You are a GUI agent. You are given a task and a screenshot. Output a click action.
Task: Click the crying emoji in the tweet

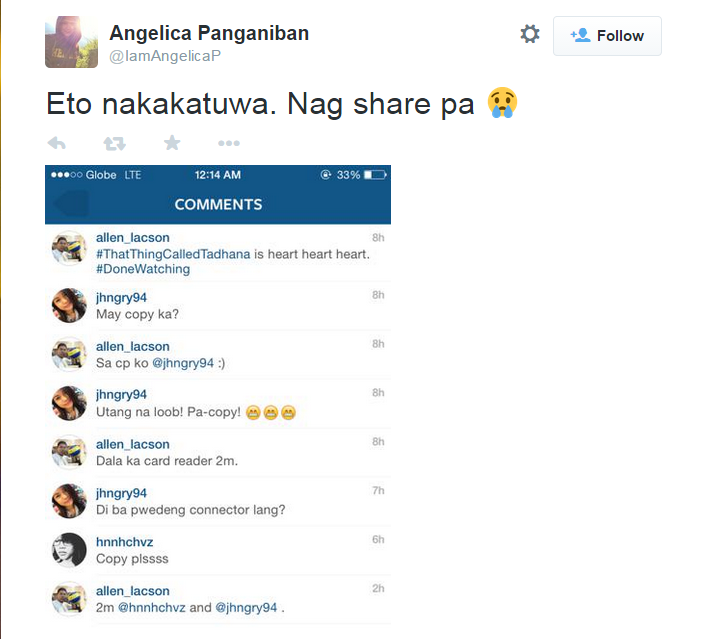[x=502, y=103]
